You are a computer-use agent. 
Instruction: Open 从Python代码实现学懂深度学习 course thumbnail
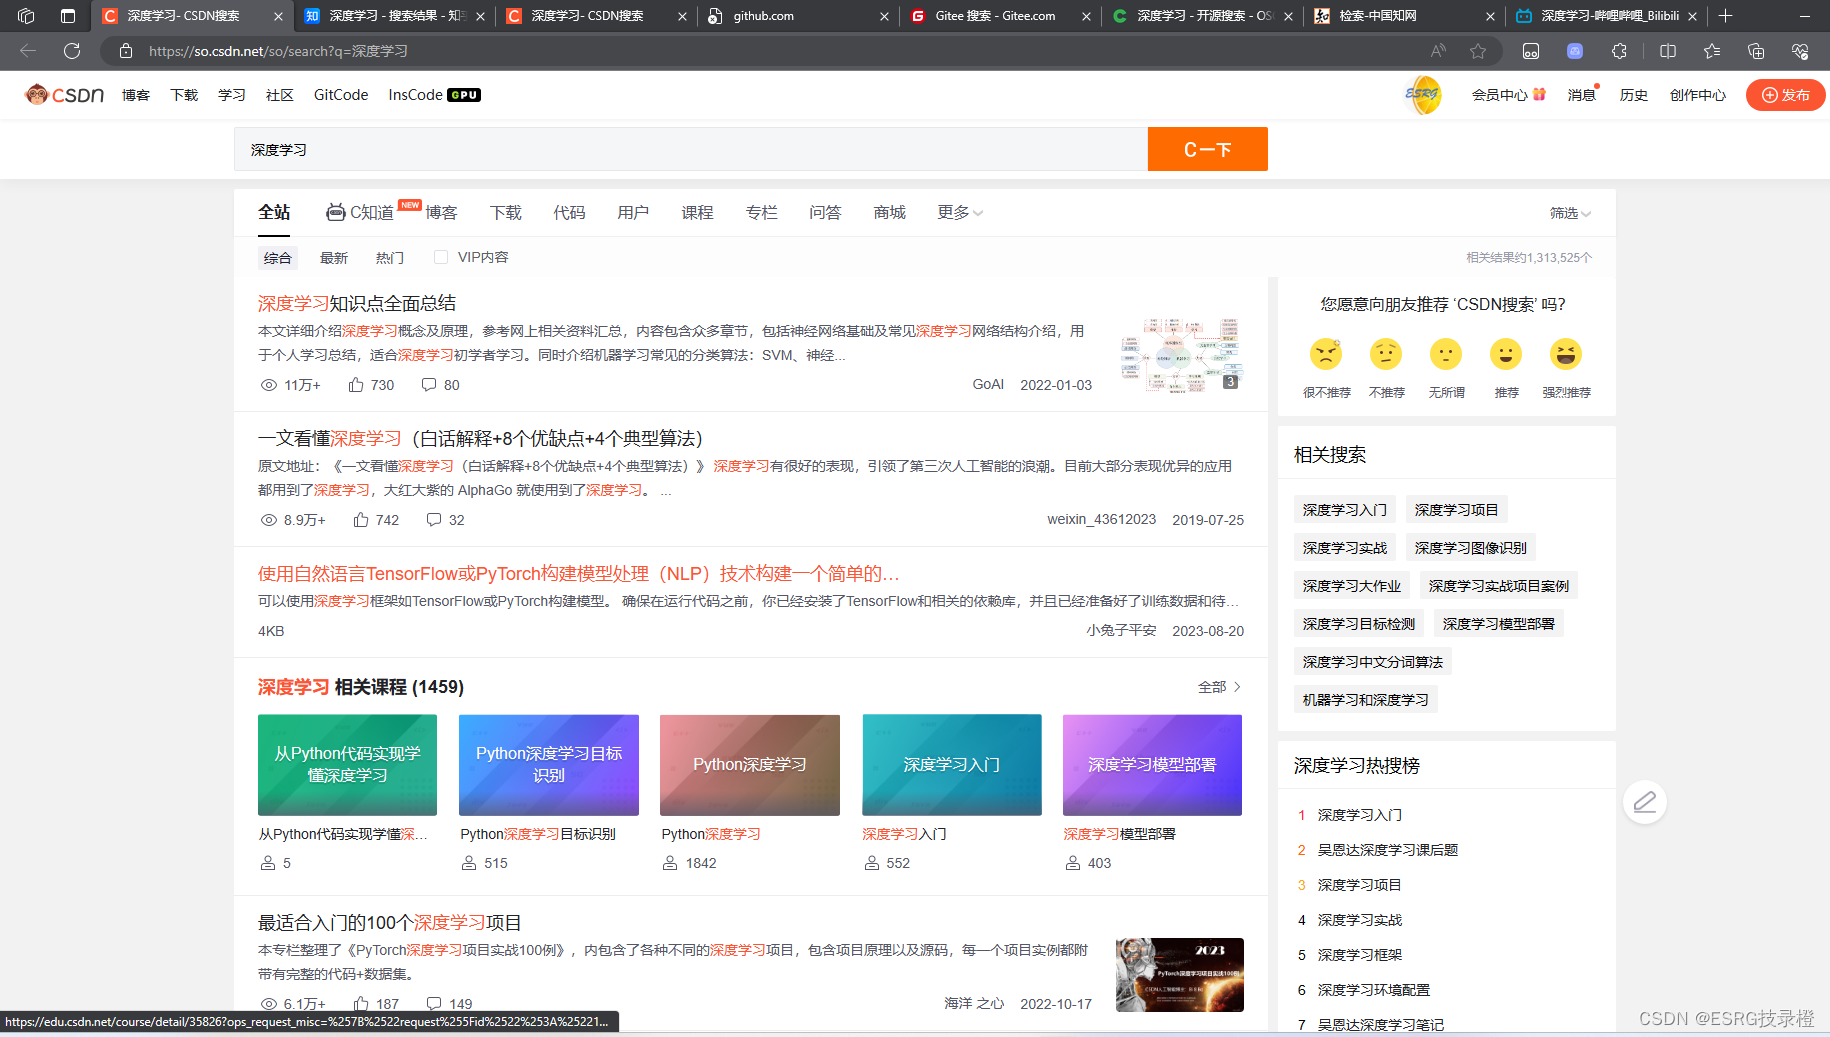347,765
